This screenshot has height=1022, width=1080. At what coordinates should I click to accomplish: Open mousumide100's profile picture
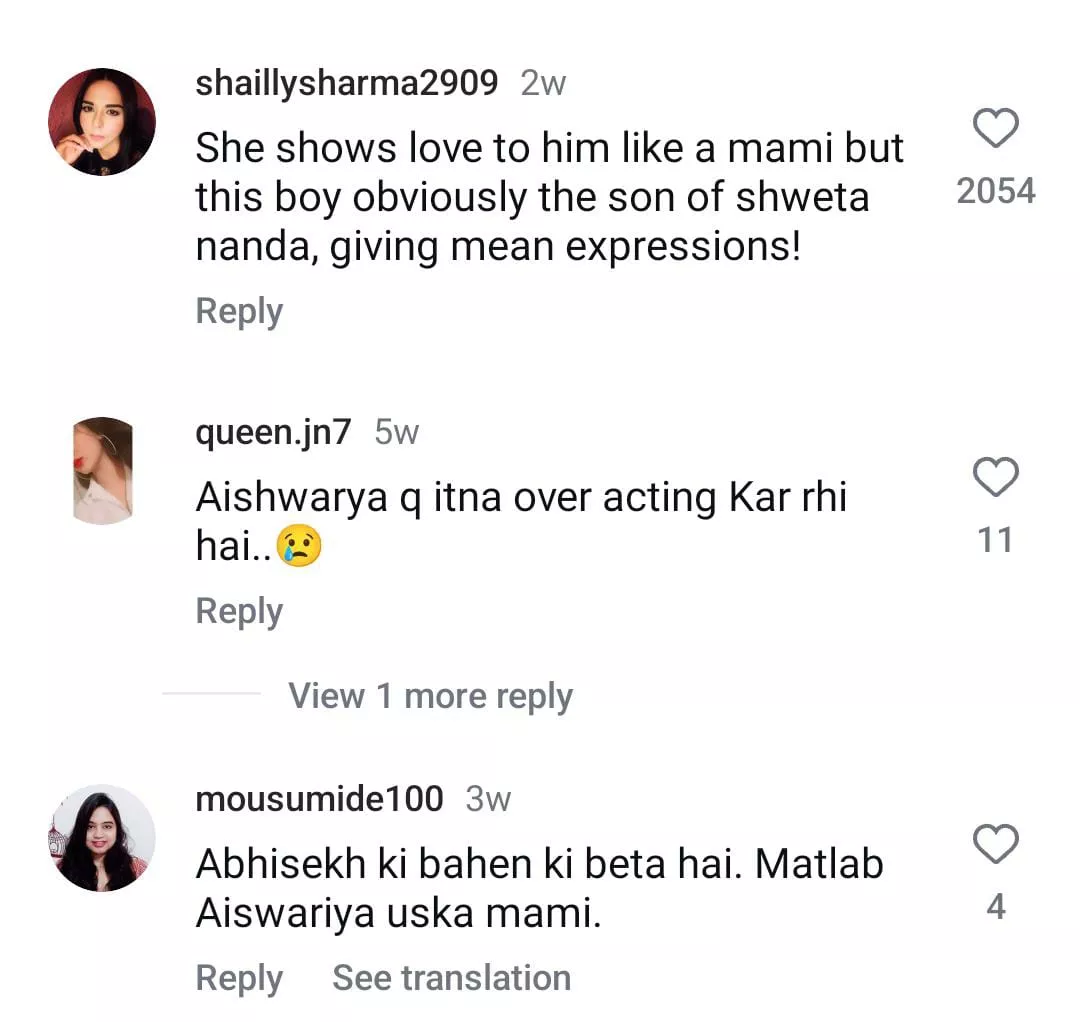pos(102,838)
